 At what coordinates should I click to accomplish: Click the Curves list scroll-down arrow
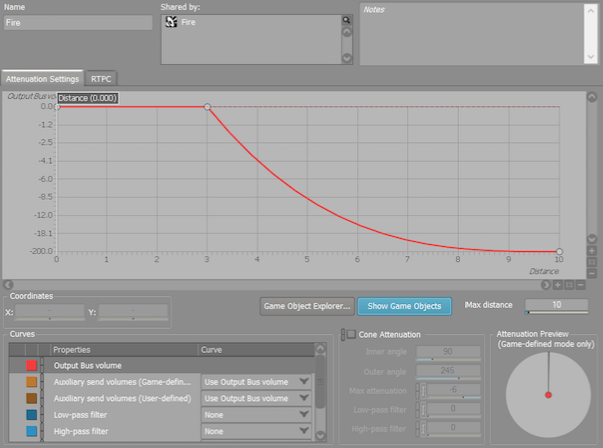[320, 435]
